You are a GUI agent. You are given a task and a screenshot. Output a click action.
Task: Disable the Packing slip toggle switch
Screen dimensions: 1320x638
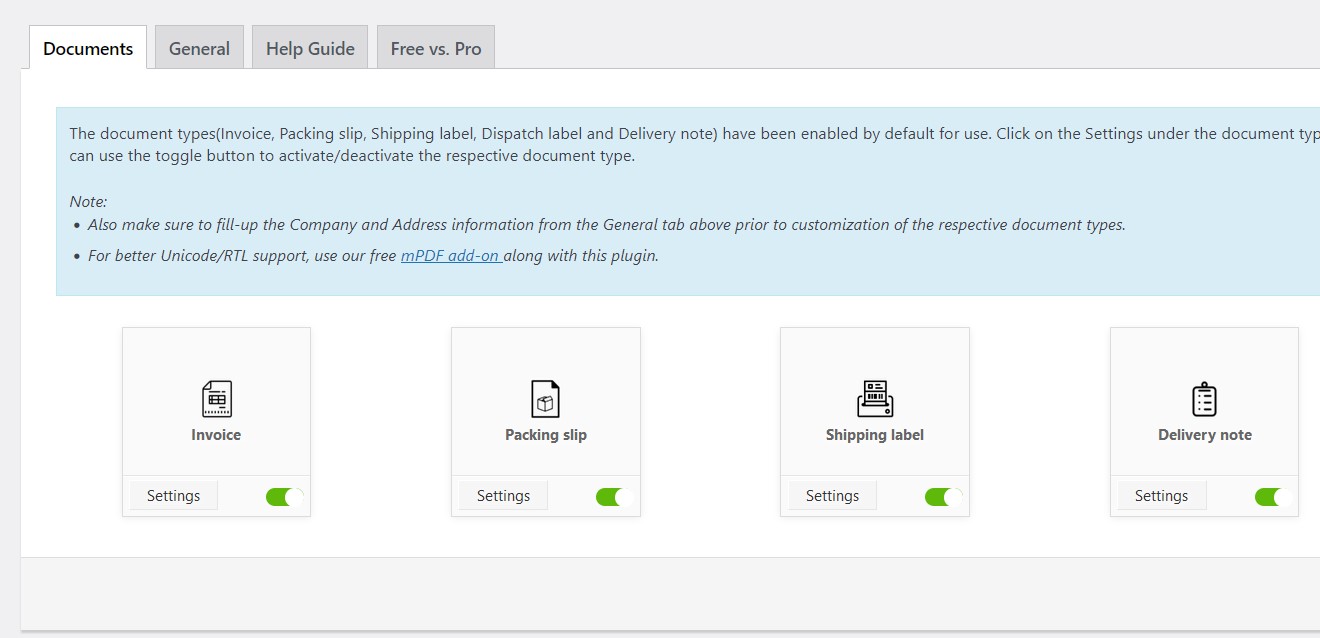pos(614,497)
